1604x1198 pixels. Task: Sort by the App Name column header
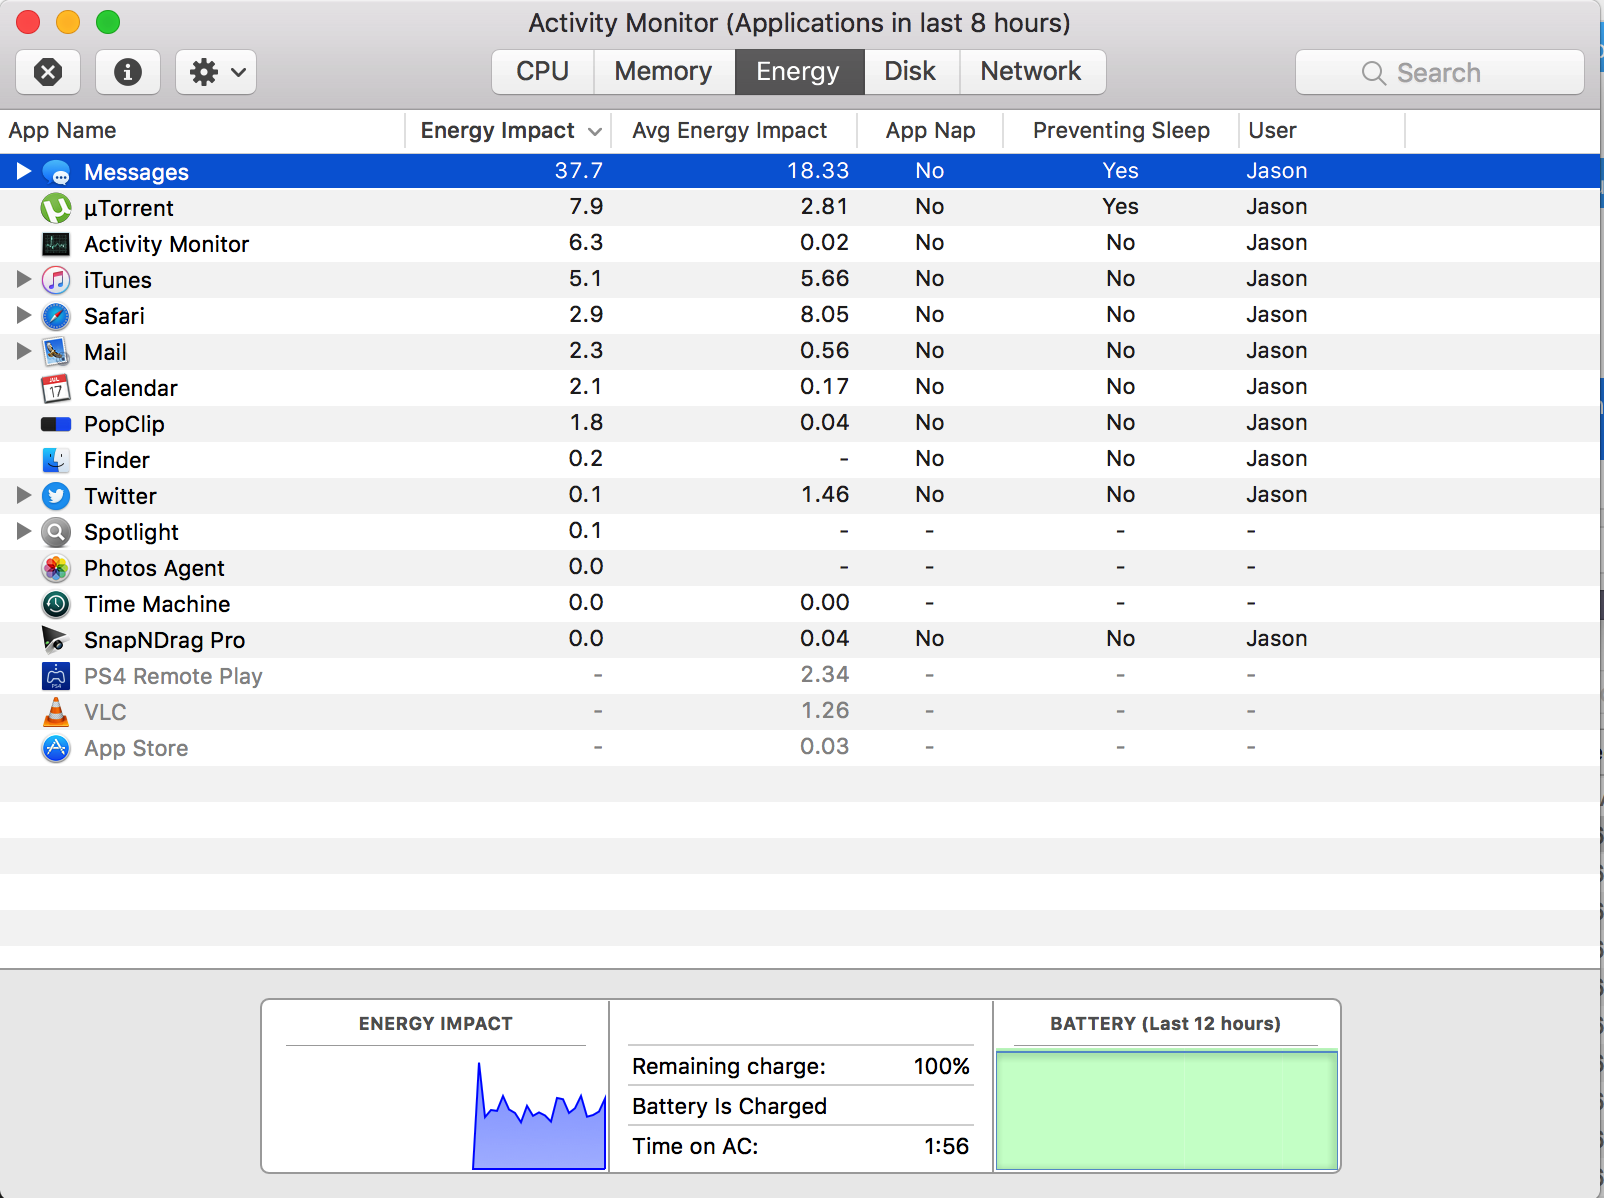click(x=202, y=131)
